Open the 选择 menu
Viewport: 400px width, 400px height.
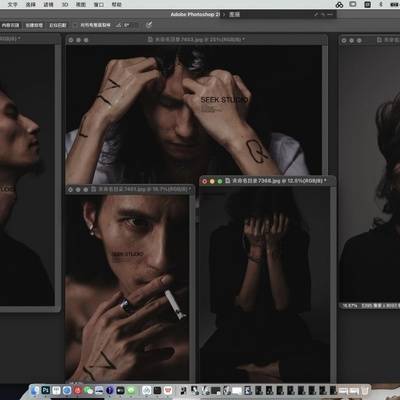[x=31, y=4]
